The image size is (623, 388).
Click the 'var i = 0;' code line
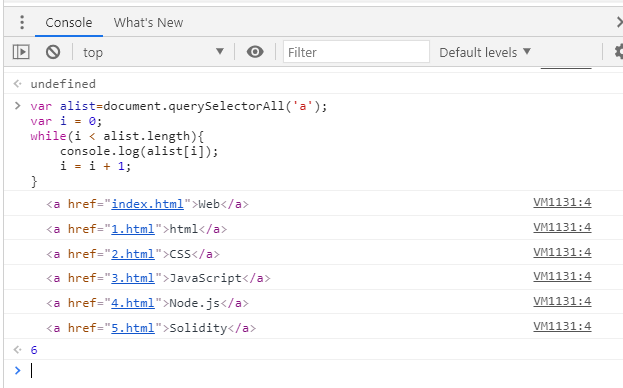coord(66,121)
